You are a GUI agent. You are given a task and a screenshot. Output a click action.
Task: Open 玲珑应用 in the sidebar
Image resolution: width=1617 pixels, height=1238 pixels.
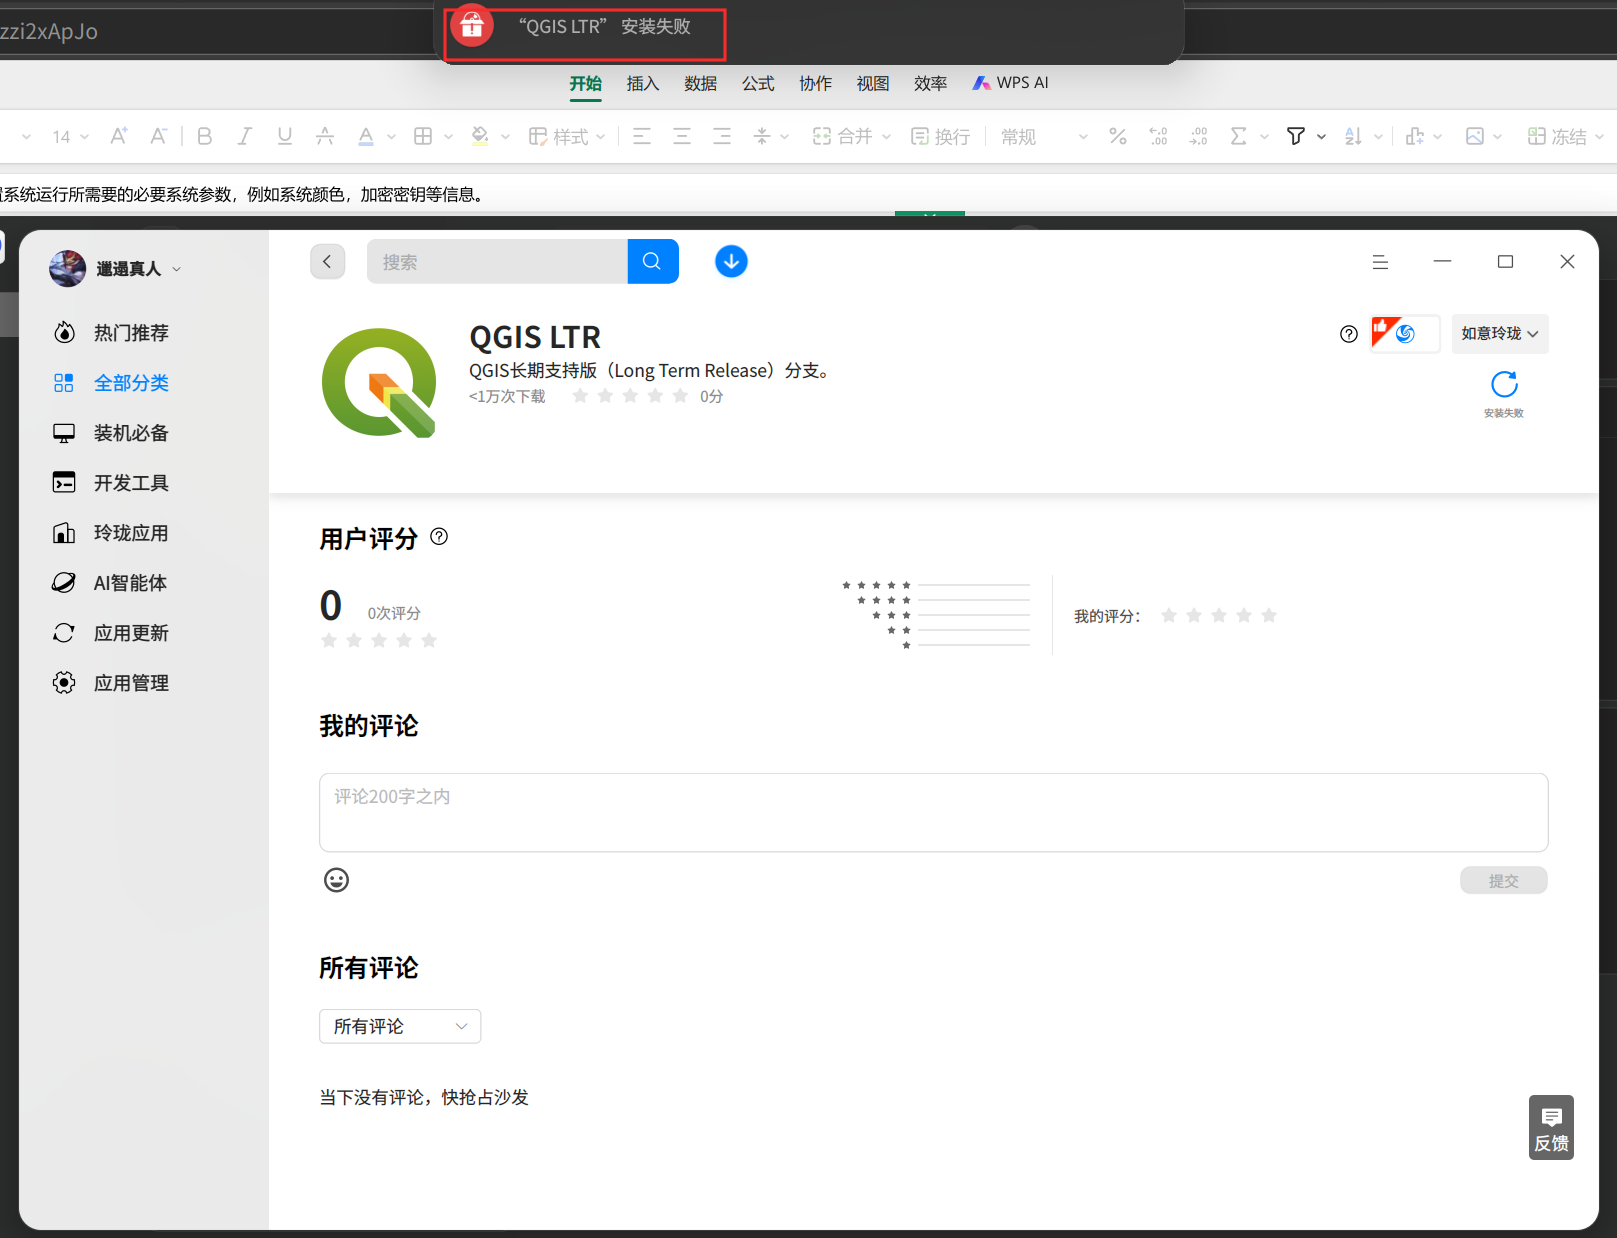[x=131, y=533]
